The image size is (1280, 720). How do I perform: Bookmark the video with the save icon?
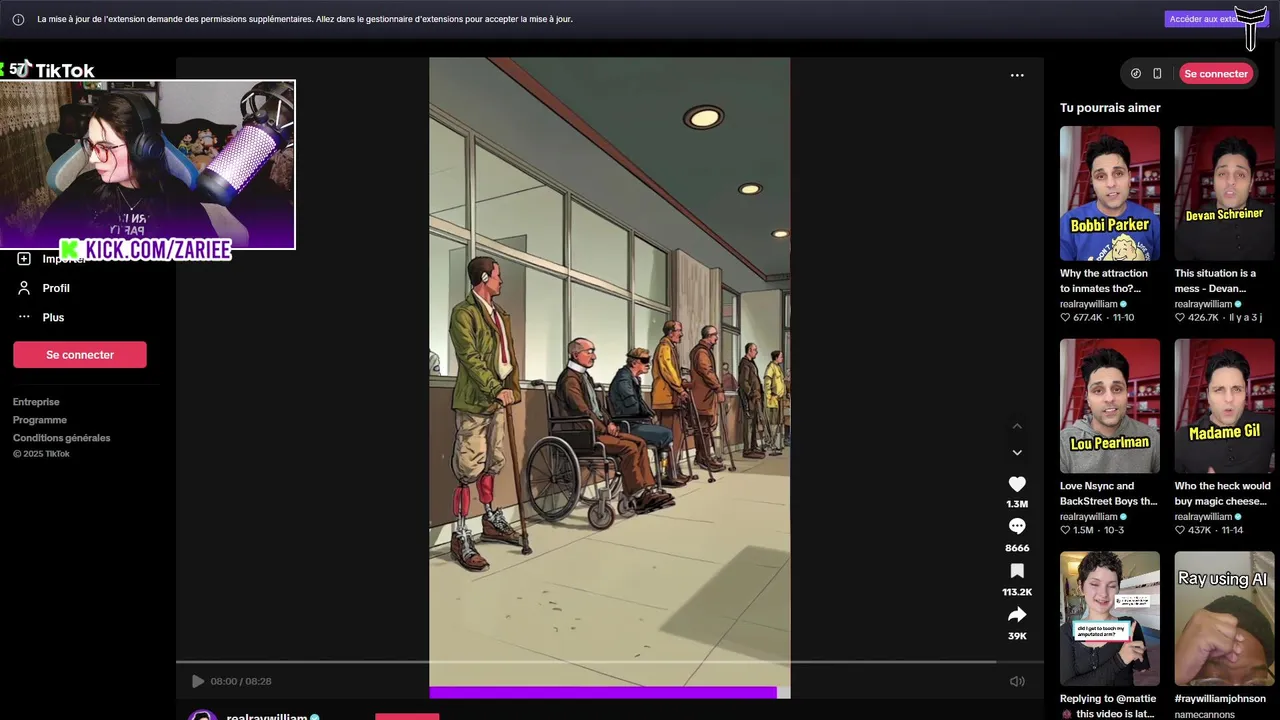(x=1017, y=571)
